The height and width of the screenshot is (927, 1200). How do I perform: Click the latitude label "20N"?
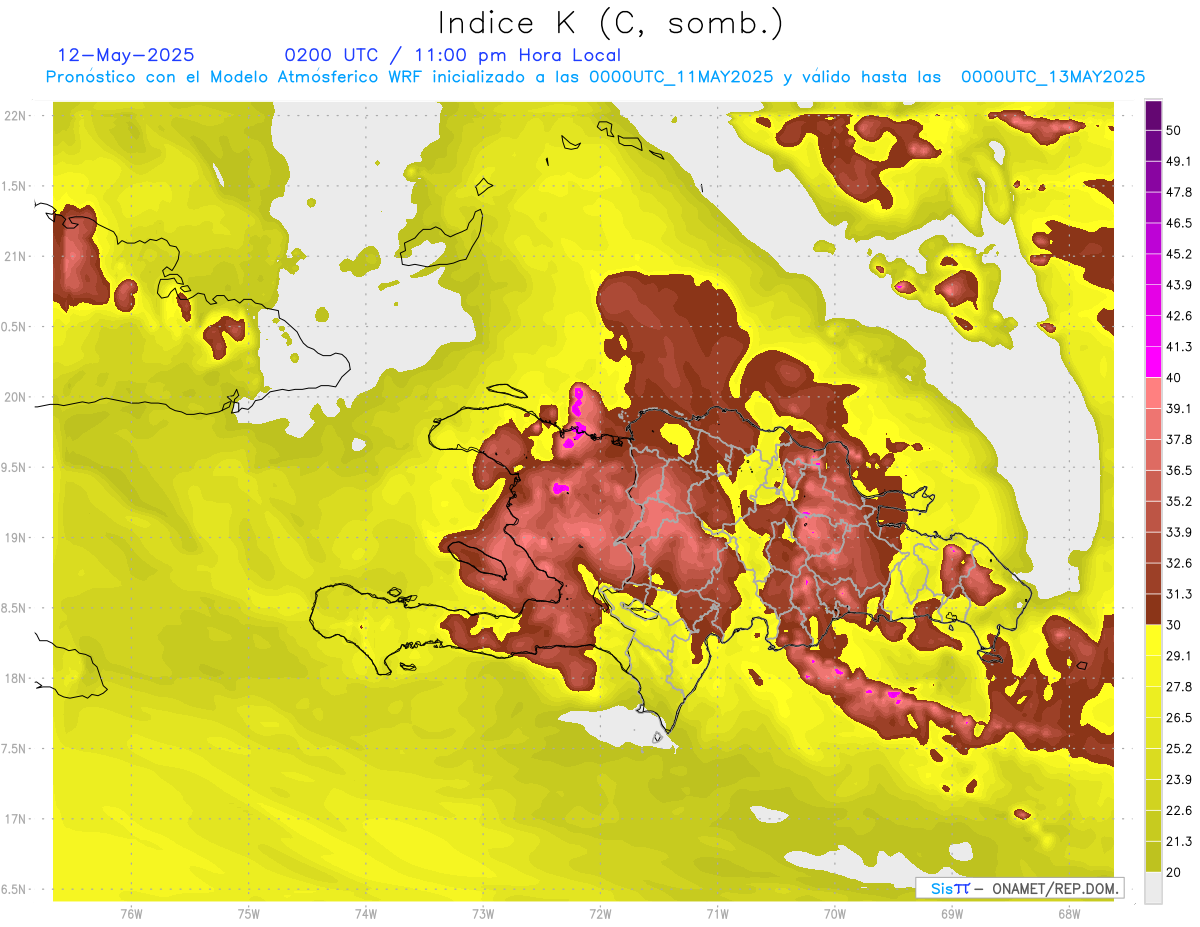(15, 397)
